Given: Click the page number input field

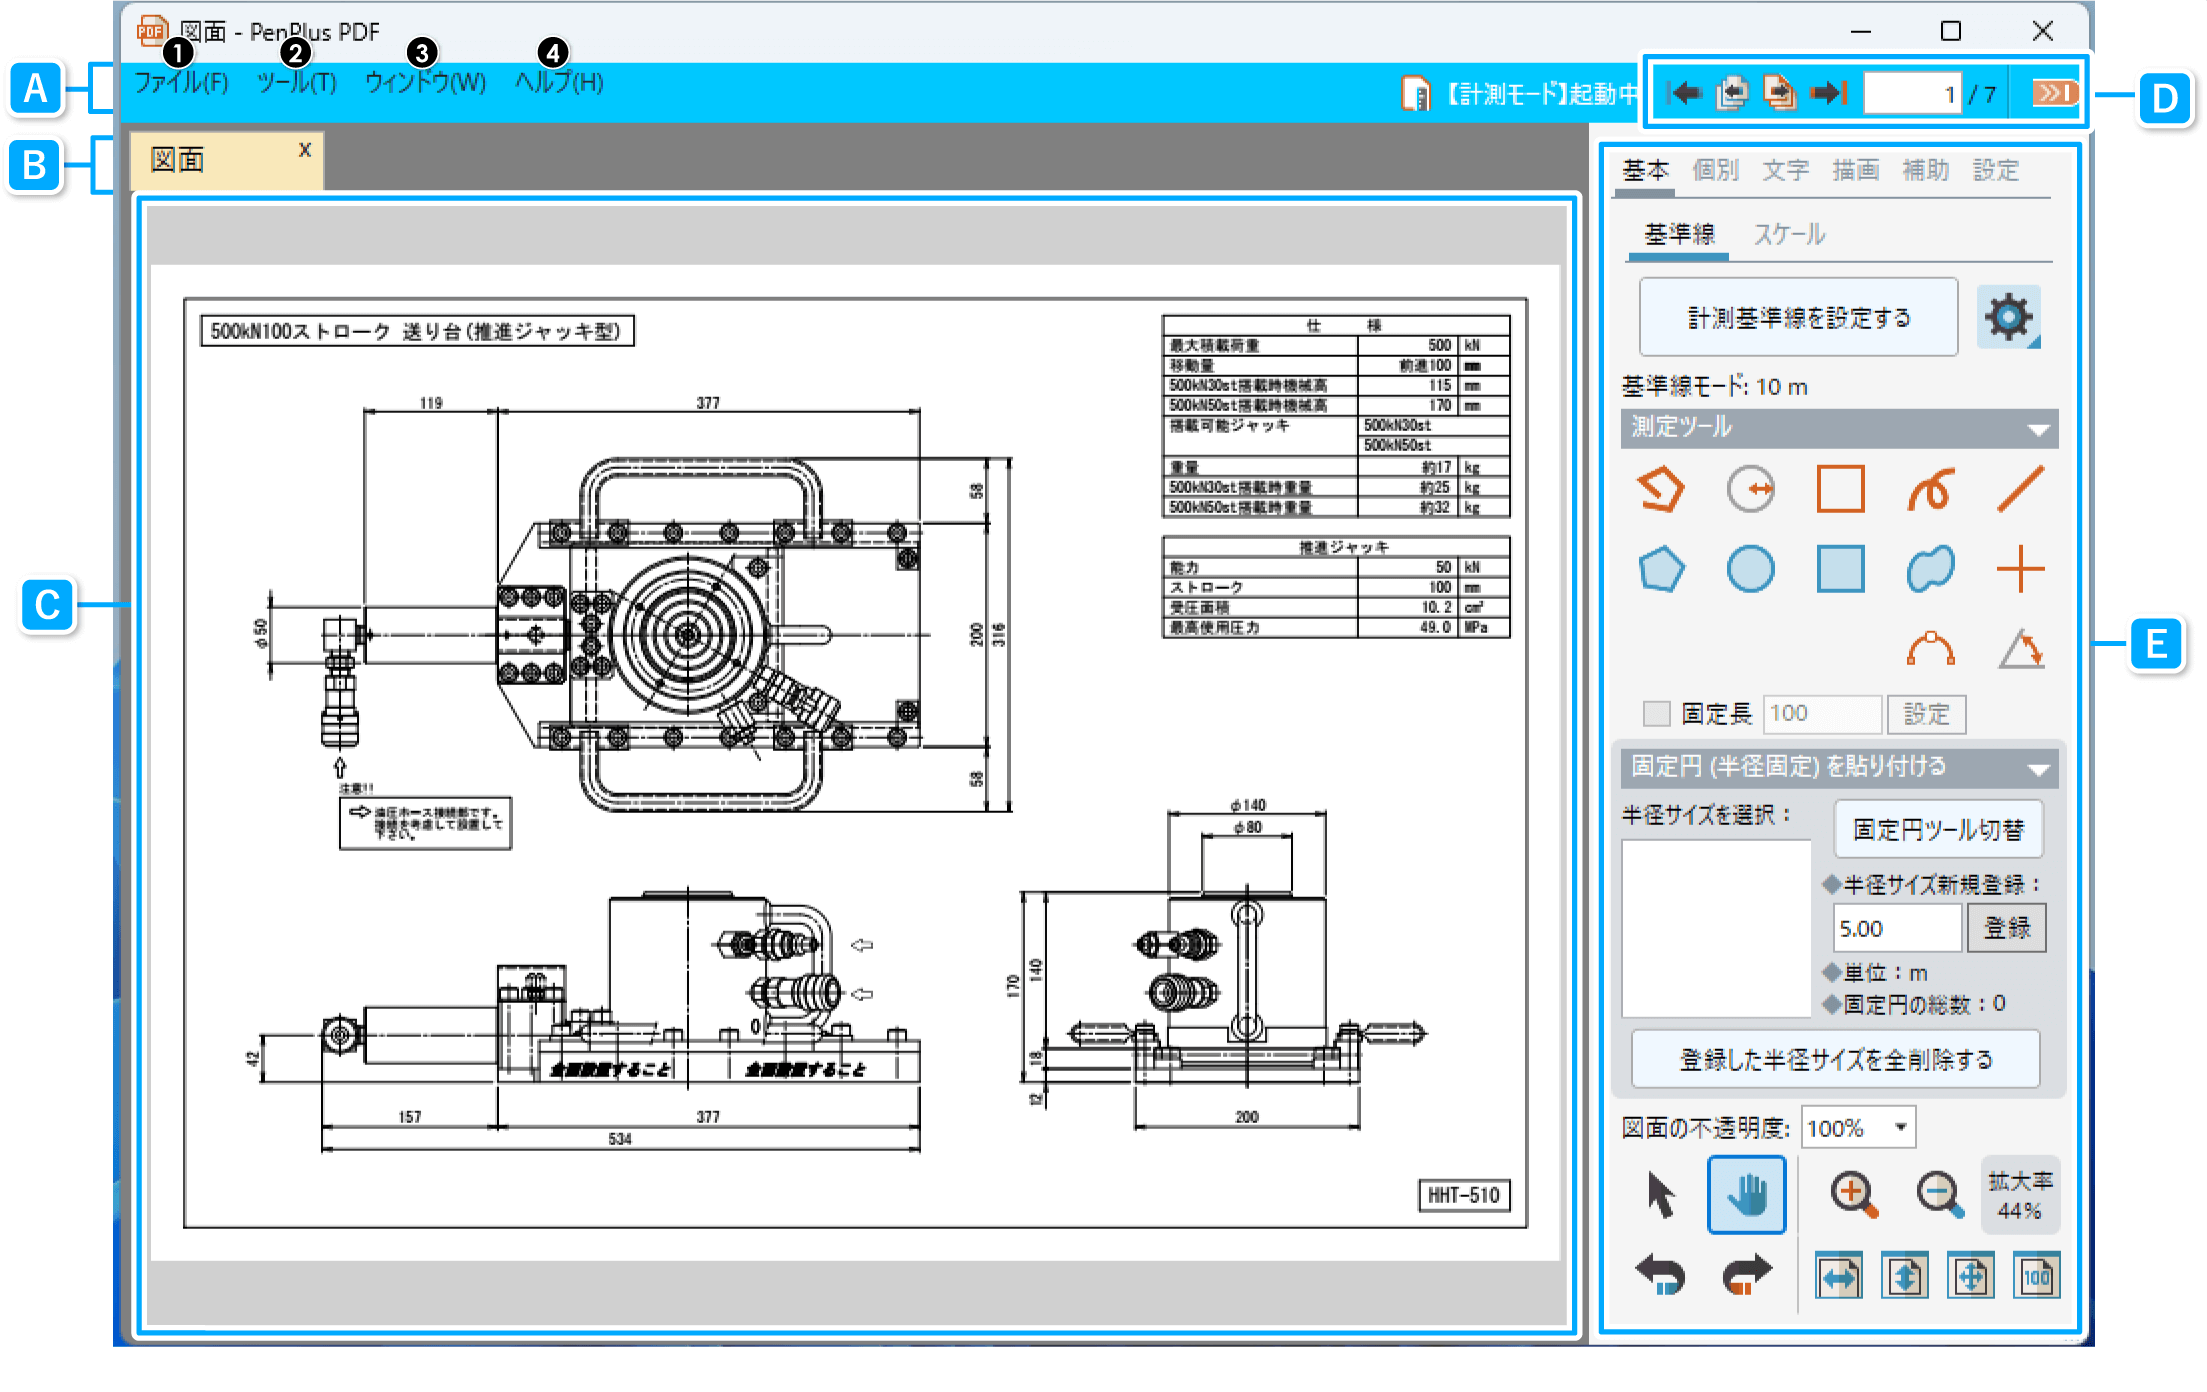Looking at the screenshot, I should 1911,95.
